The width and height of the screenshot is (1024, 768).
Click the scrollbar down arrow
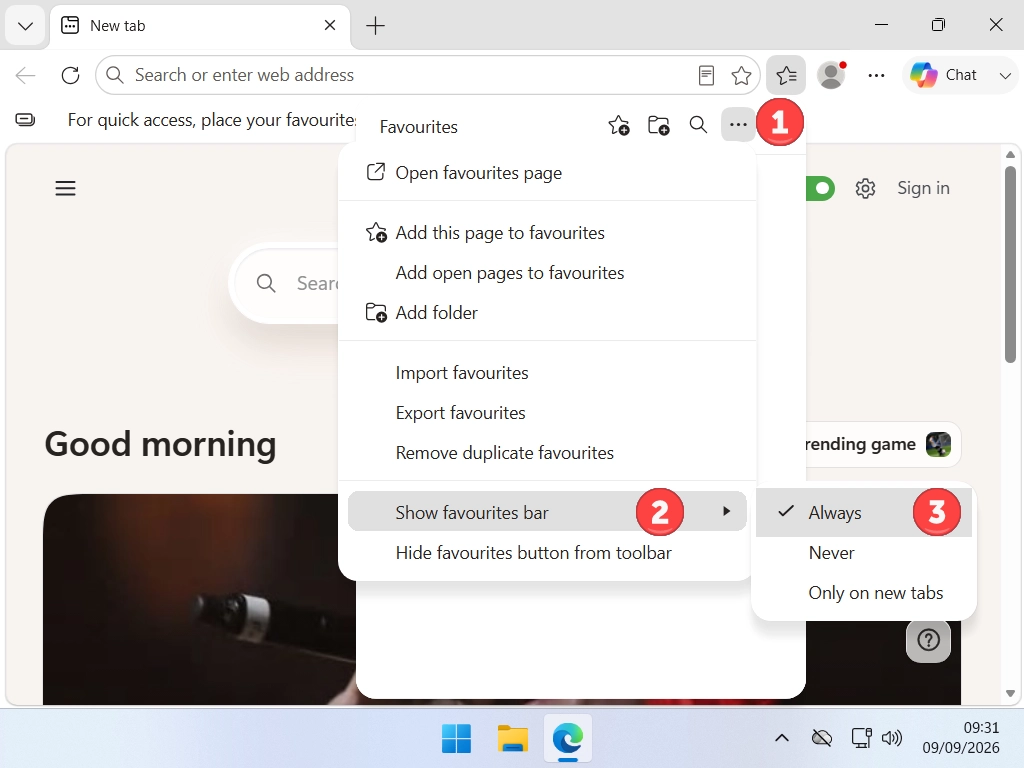coord(1010,694)
